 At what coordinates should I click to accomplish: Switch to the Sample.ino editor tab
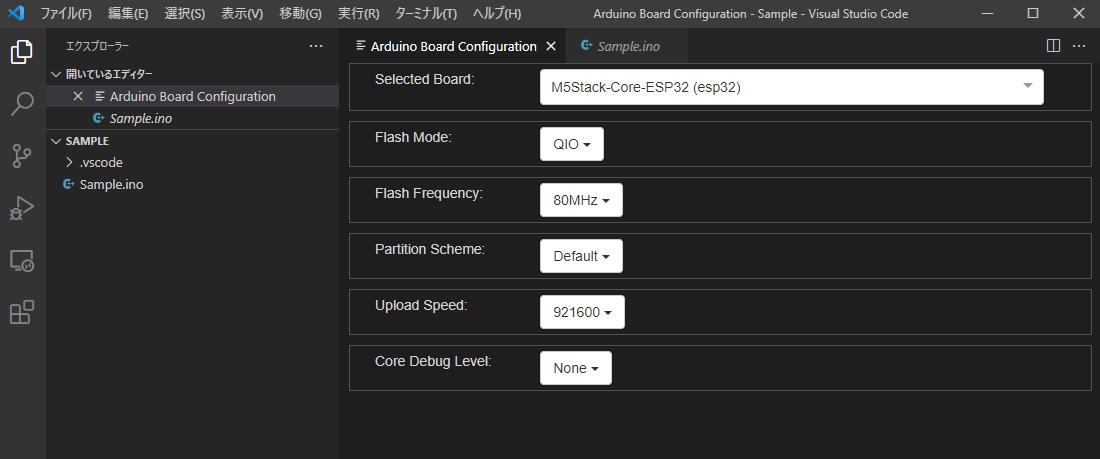coord(626,46)
